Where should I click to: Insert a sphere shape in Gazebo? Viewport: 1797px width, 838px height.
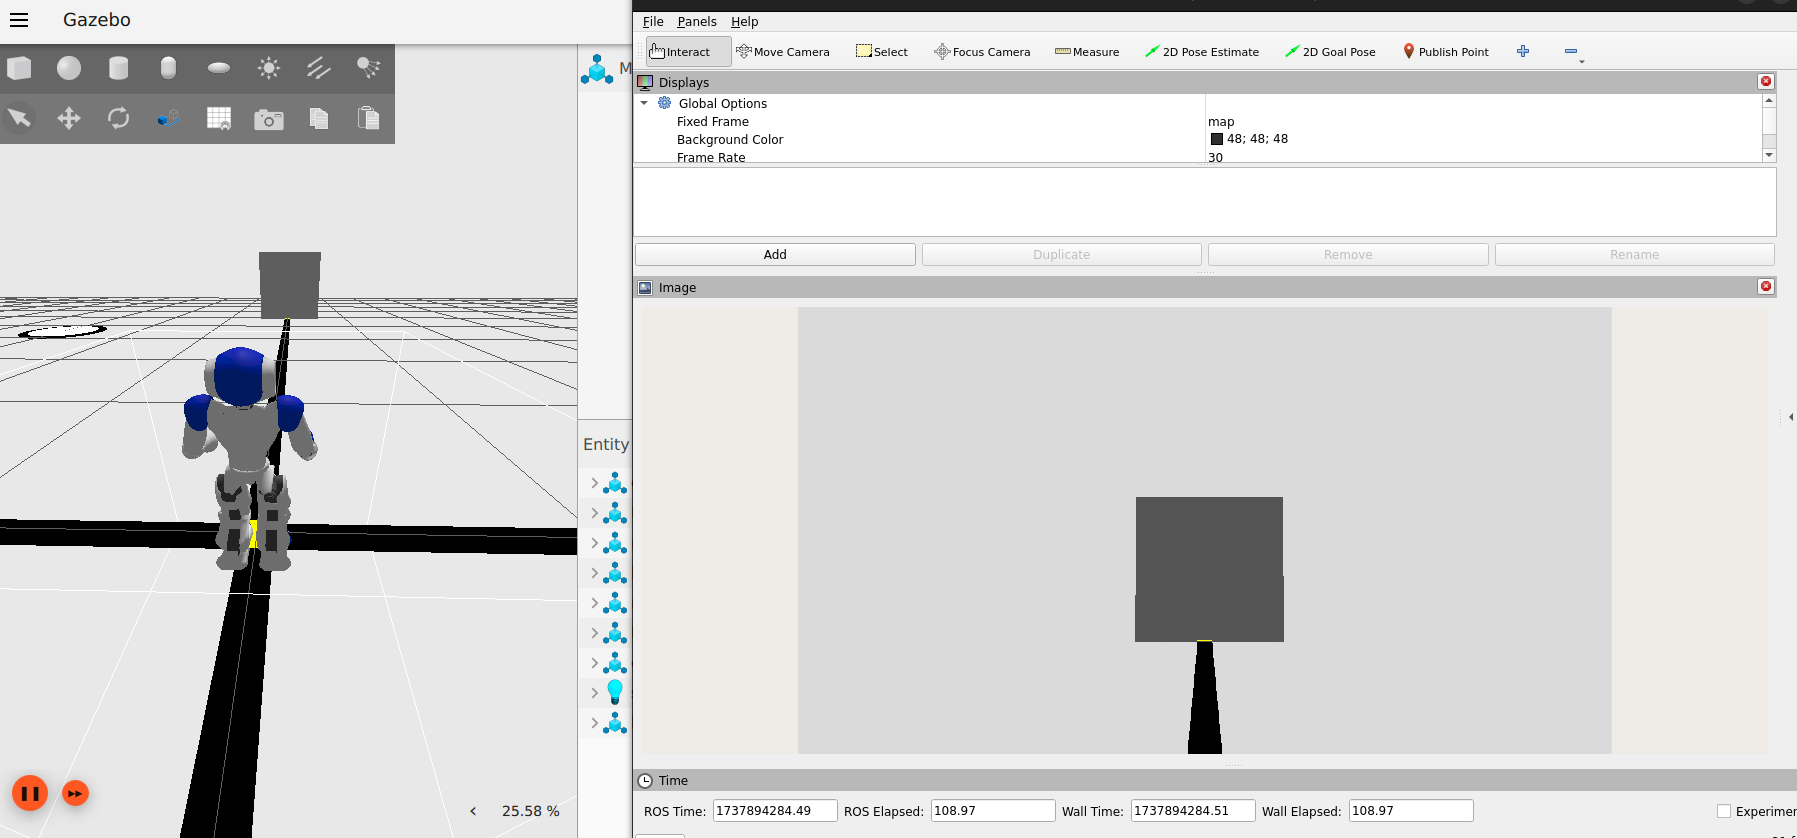[69, 68]
